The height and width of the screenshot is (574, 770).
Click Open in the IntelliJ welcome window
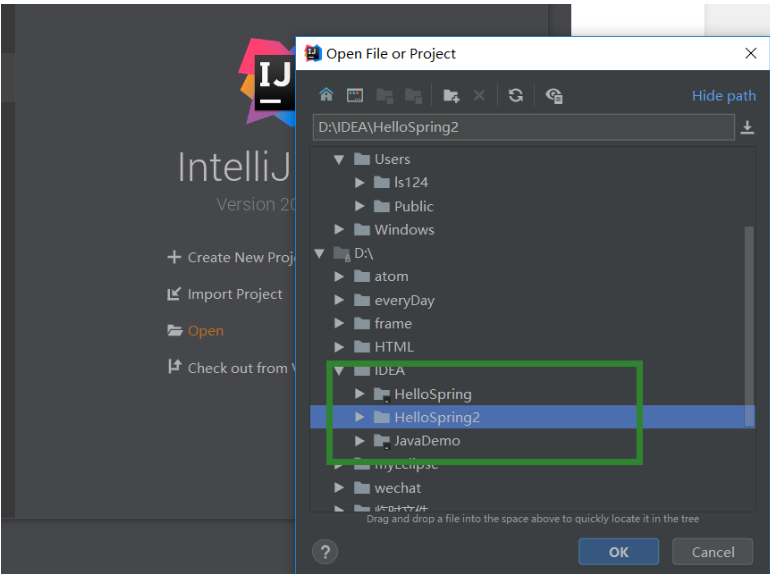click(195, 330)
